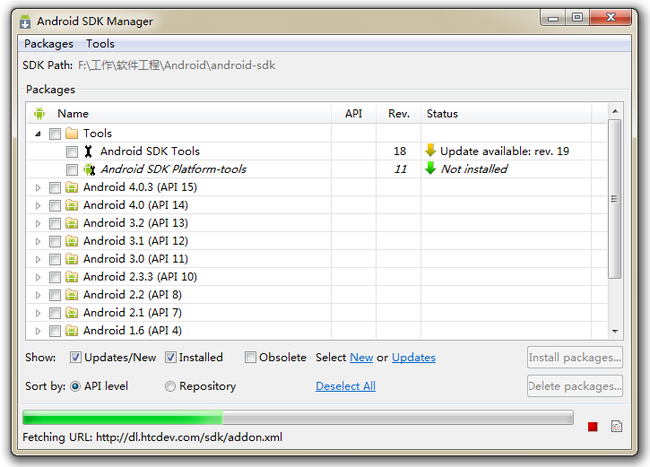
Task: Click the Delete packages... button
Action: [x=575, y=386]
